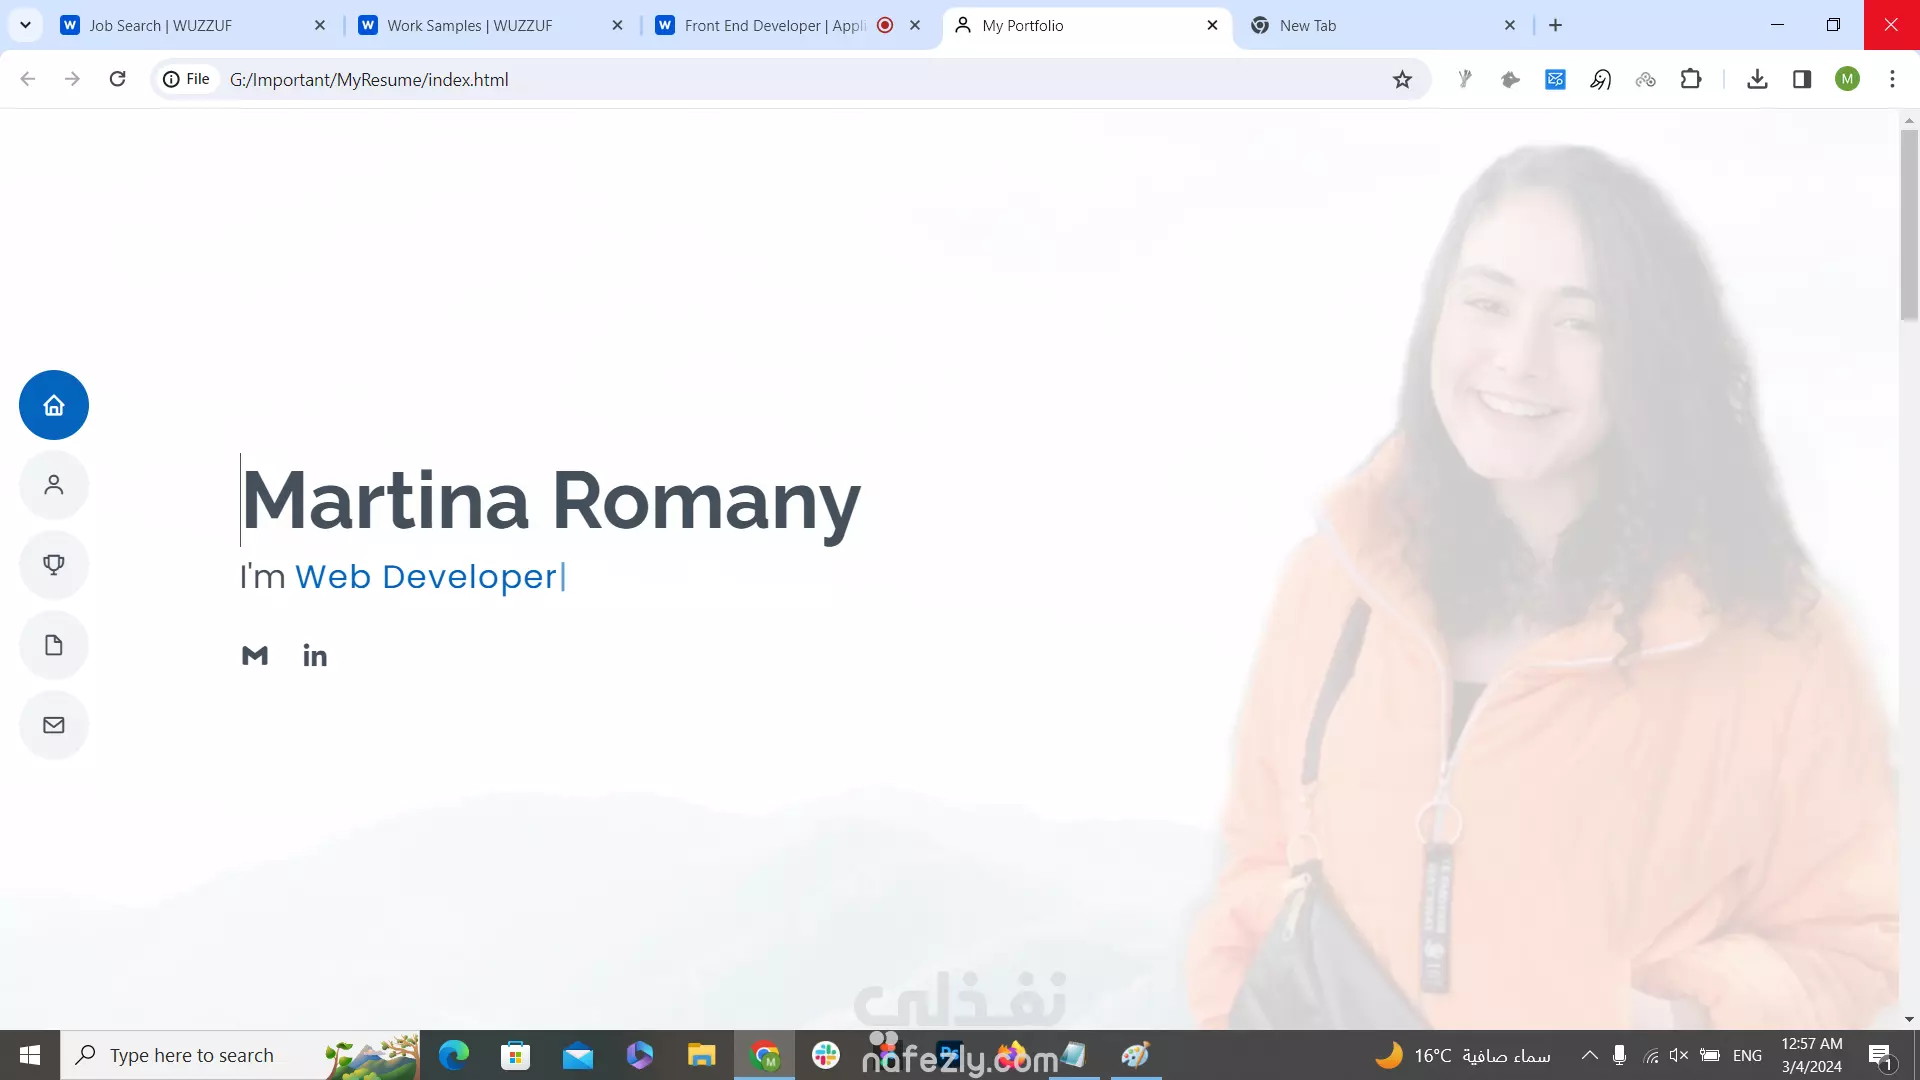This screenshot has height=1080, width=1920.
Task: Click the scrollbar down arrow
Action: coord(1909,1019)
